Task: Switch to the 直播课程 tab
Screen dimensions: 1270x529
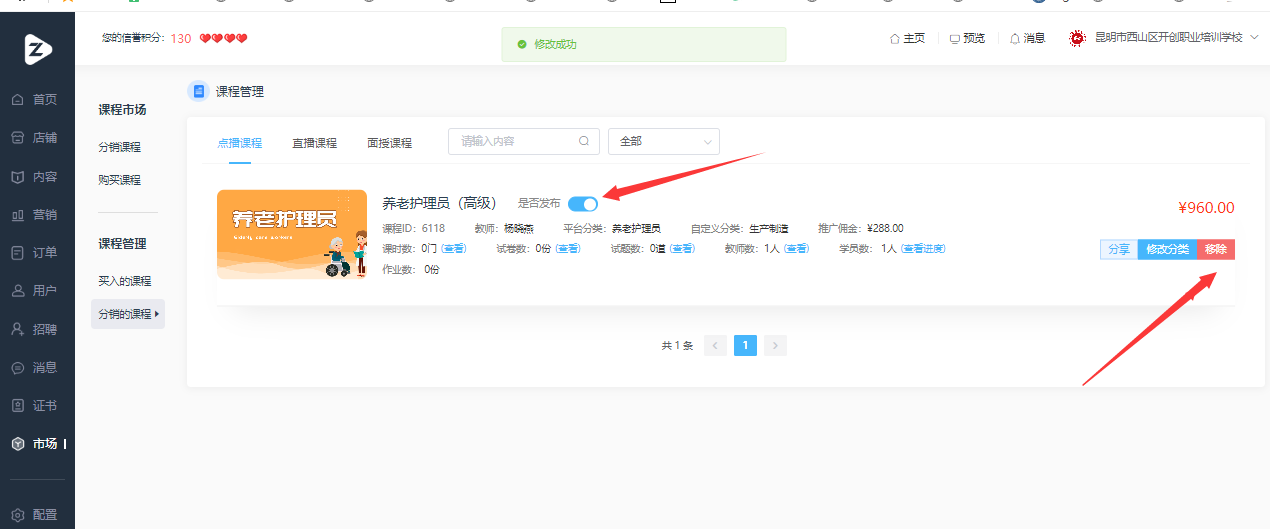Action: pos(315,142)
